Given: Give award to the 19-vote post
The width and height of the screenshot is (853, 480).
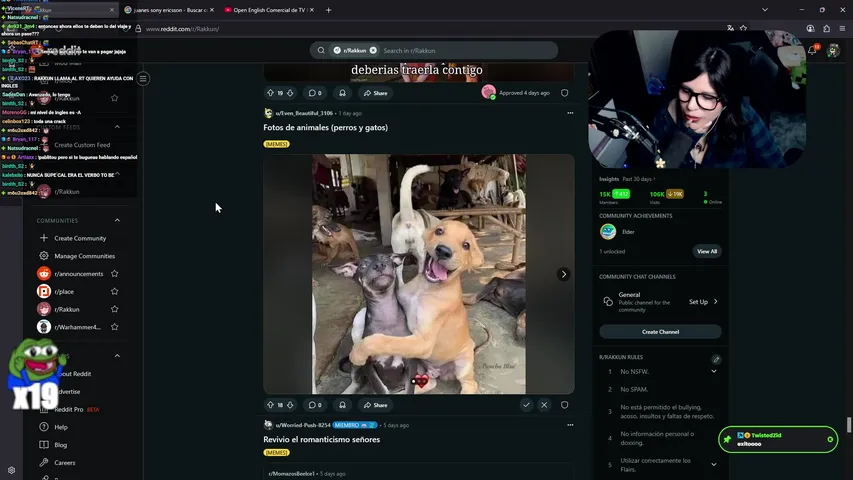Looking at the screenshot, I should 342,93.
